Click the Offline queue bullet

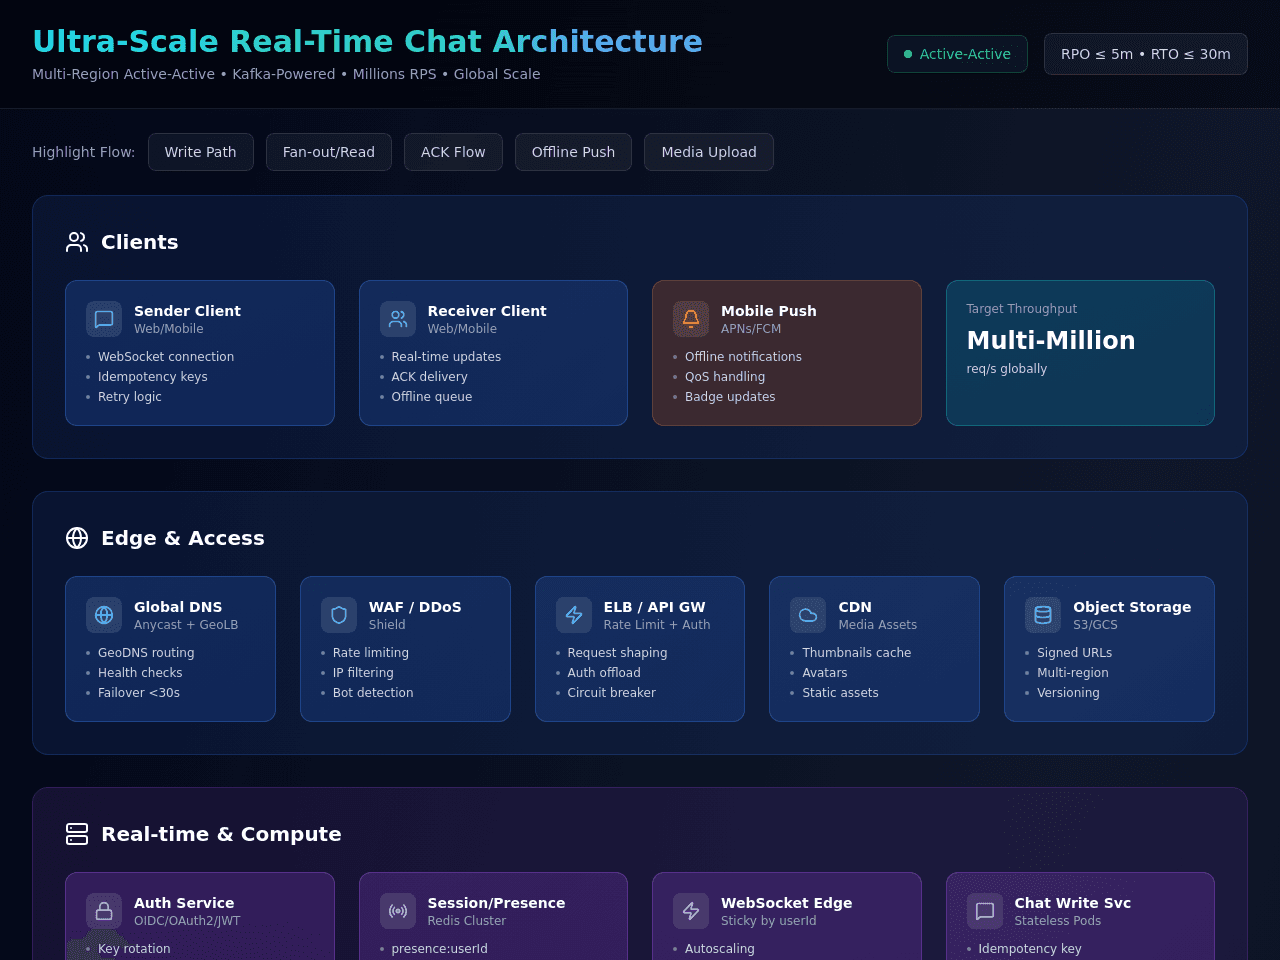pyautogui.click(x=432, y=397)
